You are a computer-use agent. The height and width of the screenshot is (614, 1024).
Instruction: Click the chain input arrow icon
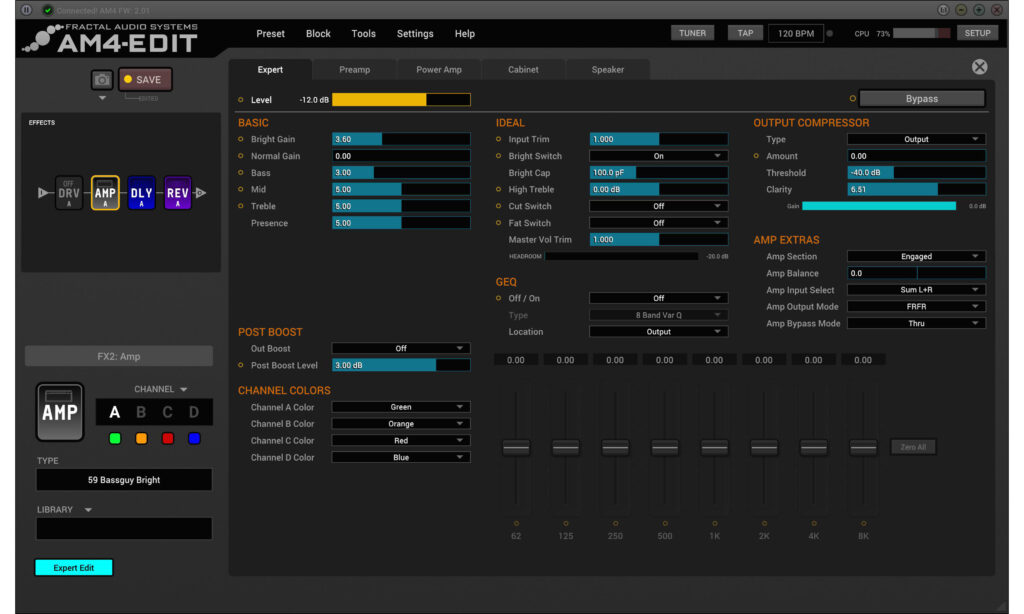click(42, 193)
